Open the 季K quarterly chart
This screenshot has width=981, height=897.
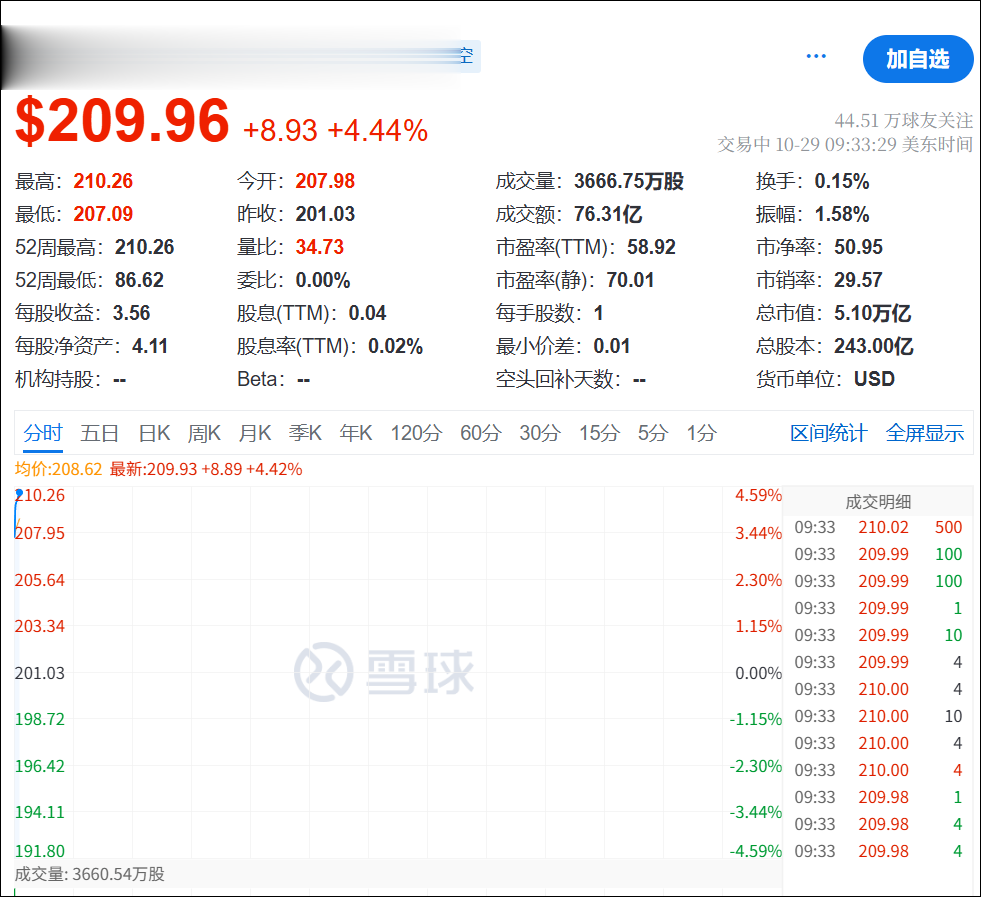tap(305, 433)
